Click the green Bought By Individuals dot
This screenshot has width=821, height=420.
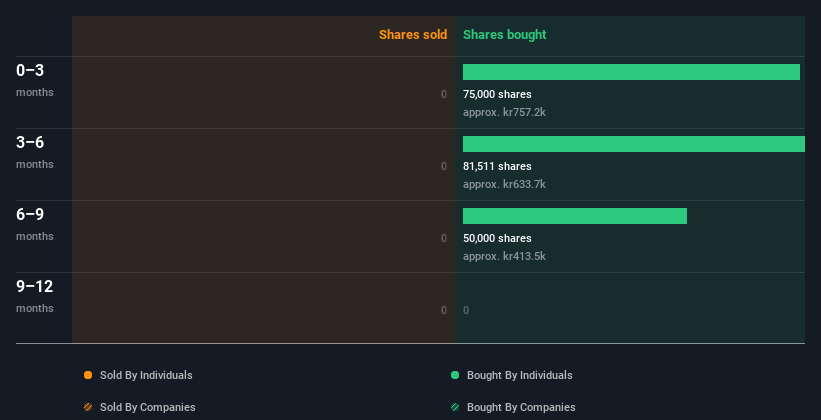[455, 375]
